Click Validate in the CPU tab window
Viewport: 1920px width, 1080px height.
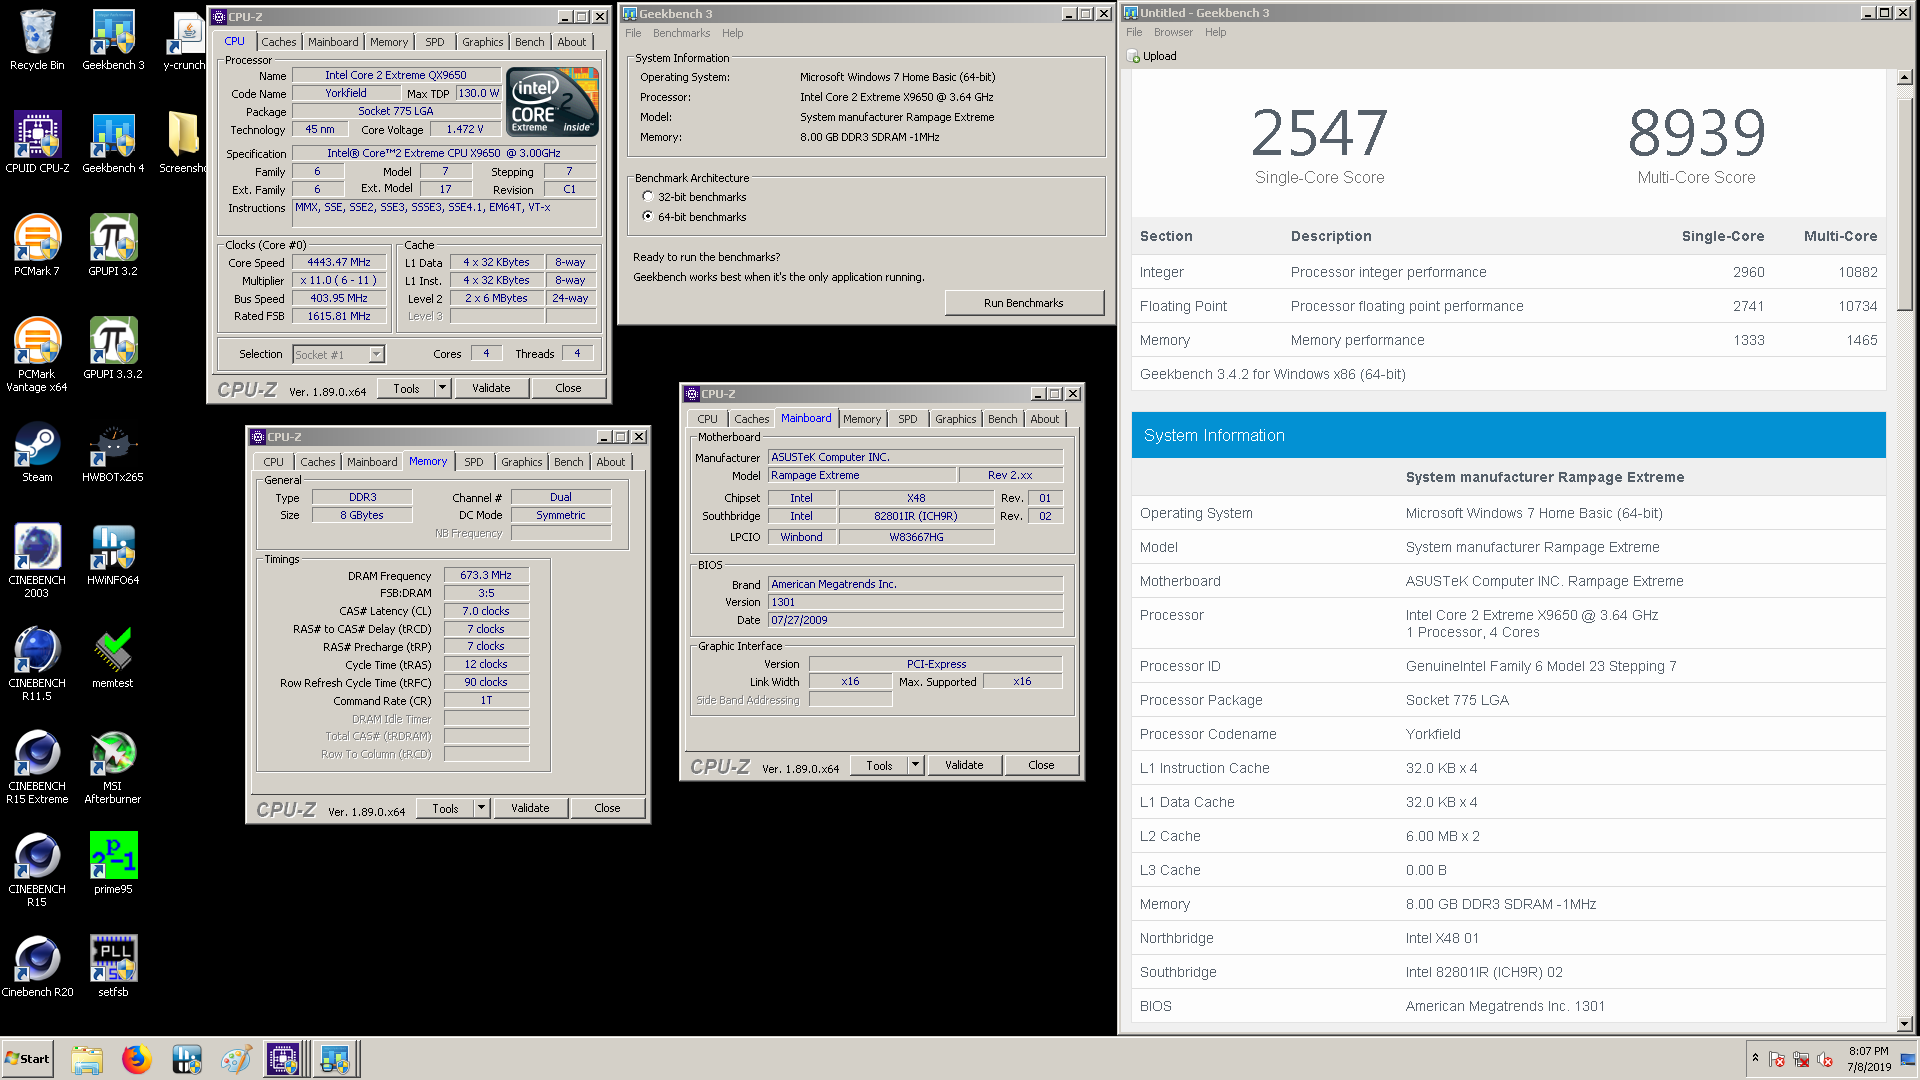click(x=491, y=388)
